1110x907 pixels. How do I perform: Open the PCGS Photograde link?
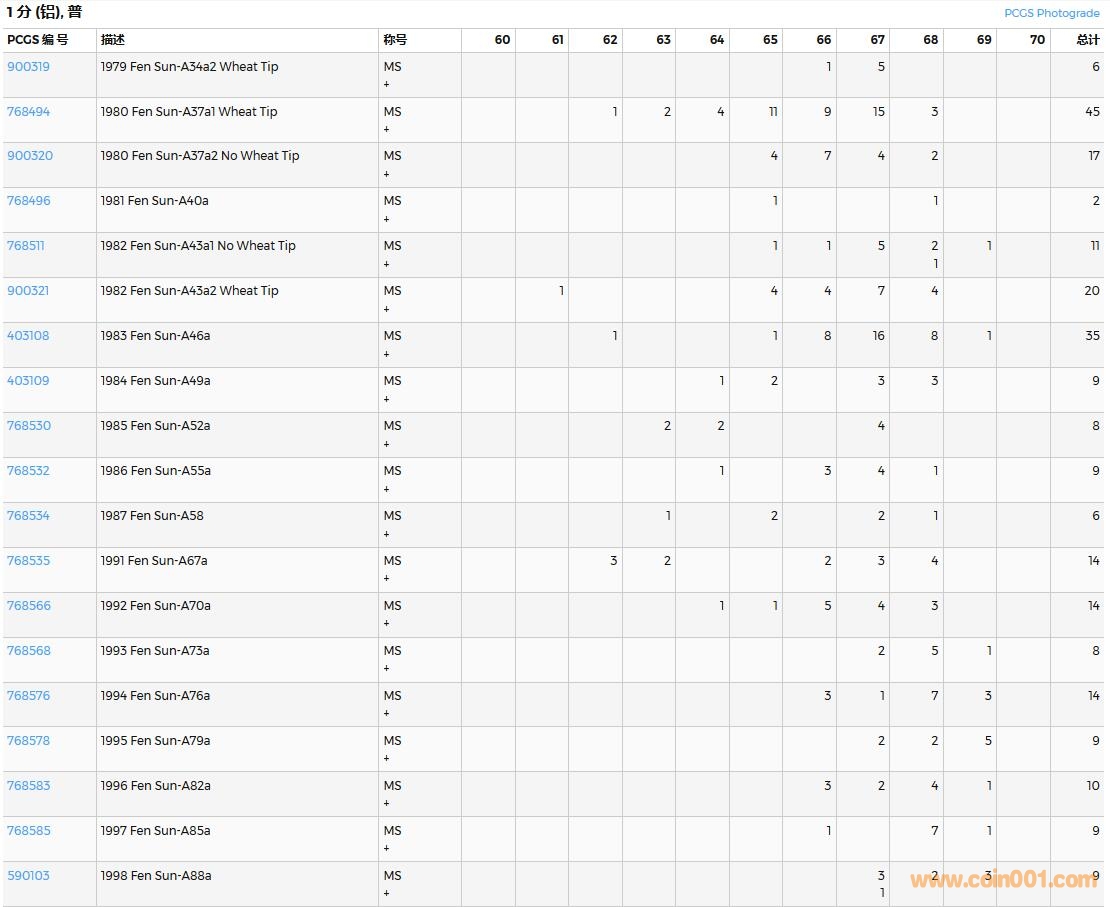click(1052, 13)
